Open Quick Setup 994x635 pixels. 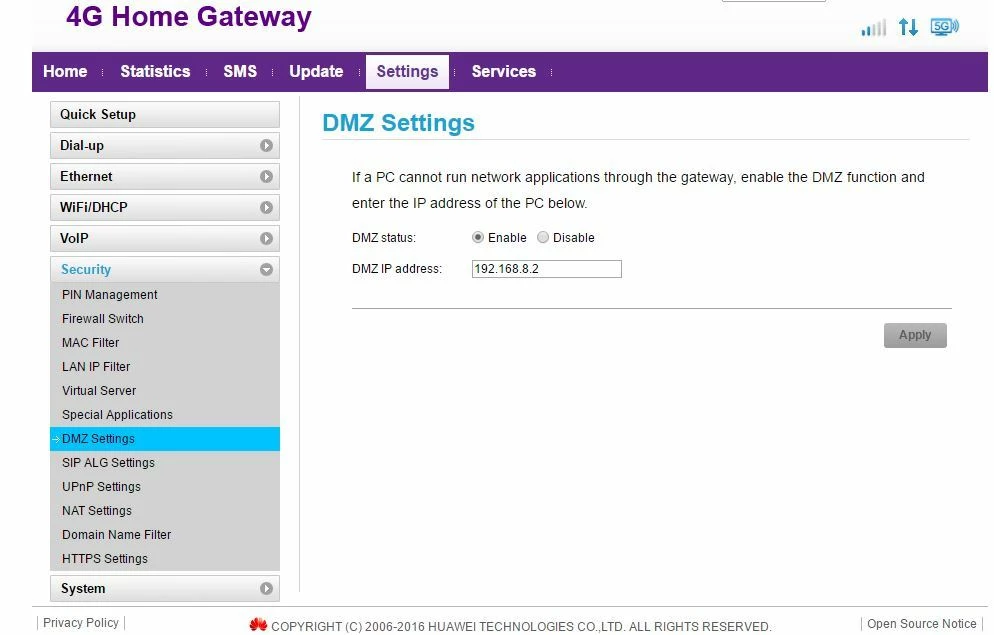(165, 115)
